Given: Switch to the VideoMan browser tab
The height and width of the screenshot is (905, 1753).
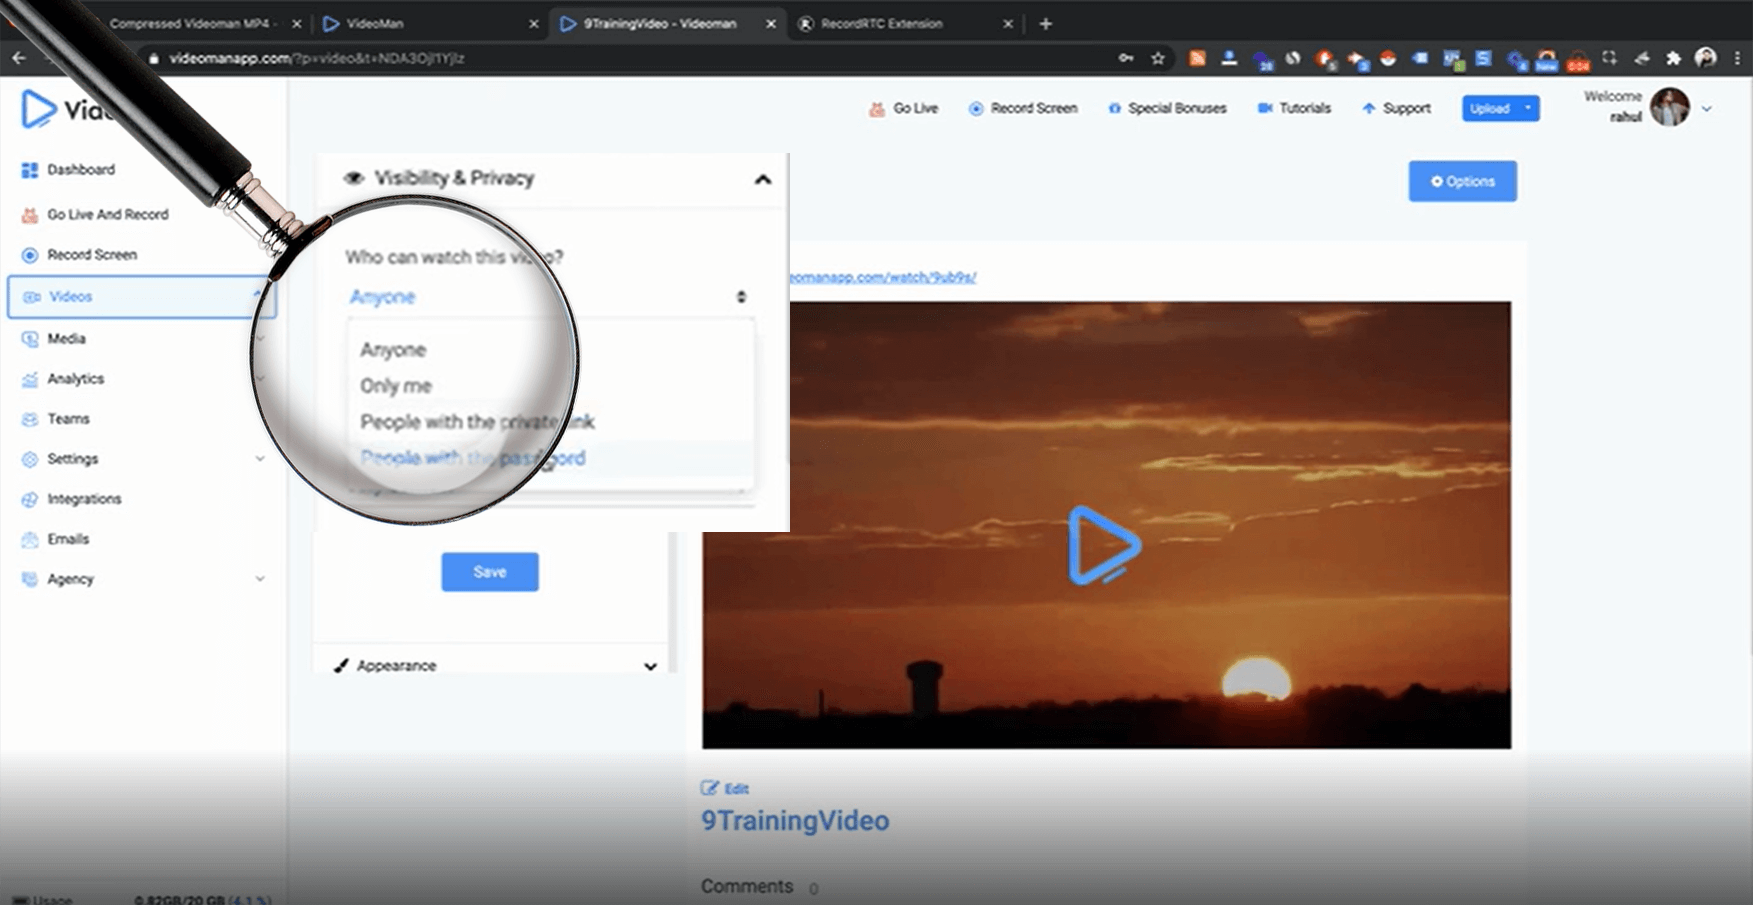Looking at the screenshot, I should pos(430,24).
